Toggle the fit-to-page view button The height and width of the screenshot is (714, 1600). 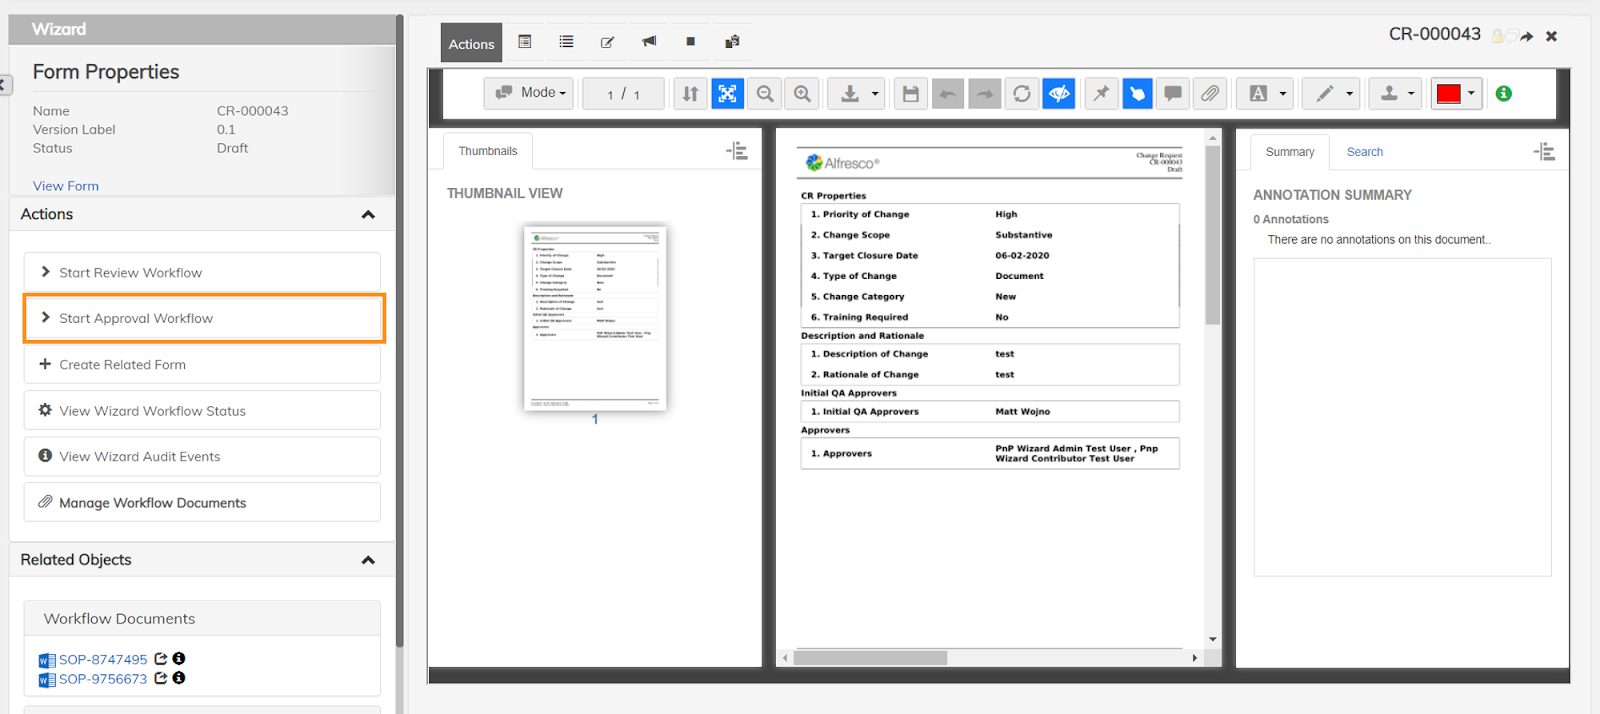point(727,94)
